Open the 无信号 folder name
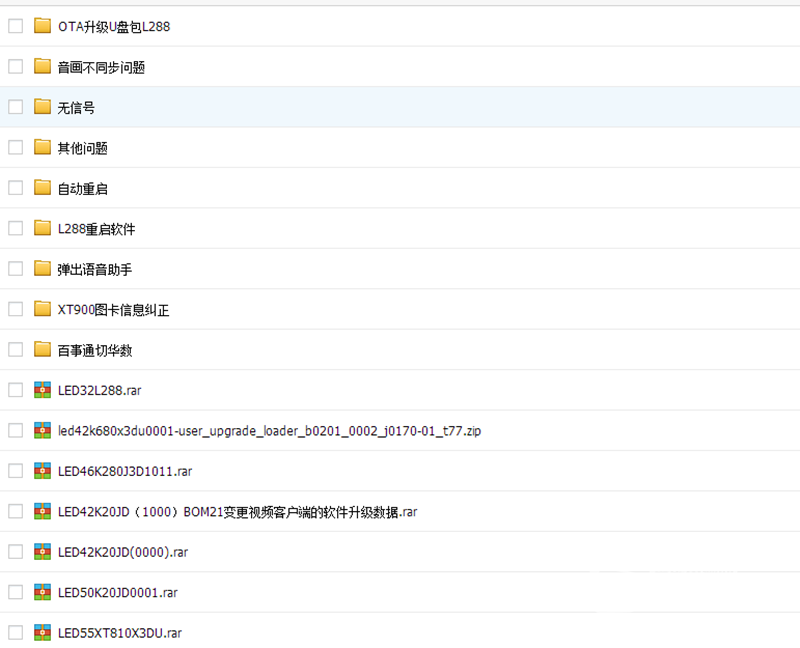This screenshot has height=648, width=800. pos(76,108)
